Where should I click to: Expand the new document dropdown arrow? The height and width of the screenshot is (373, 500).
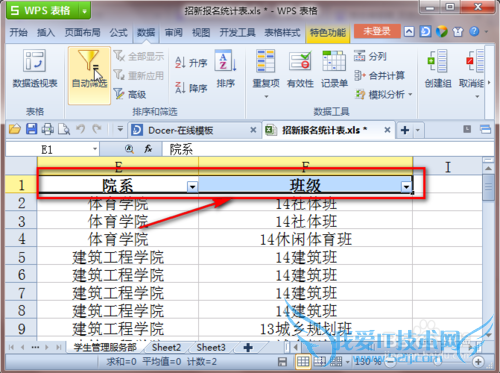pyautogui.click(x=418, y=130)
